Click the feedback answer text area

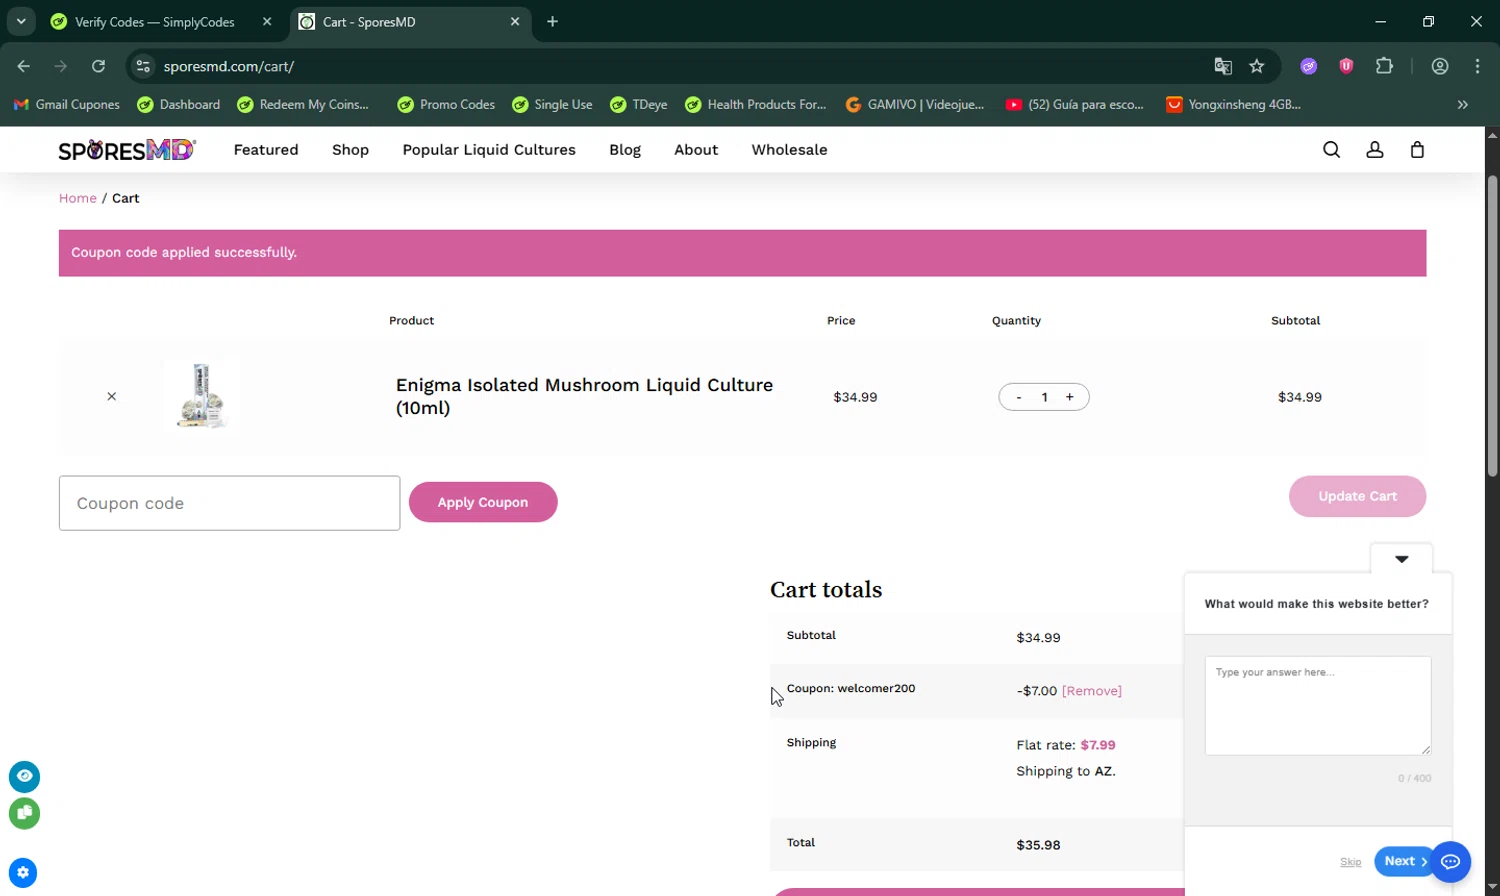[1318, 706]
